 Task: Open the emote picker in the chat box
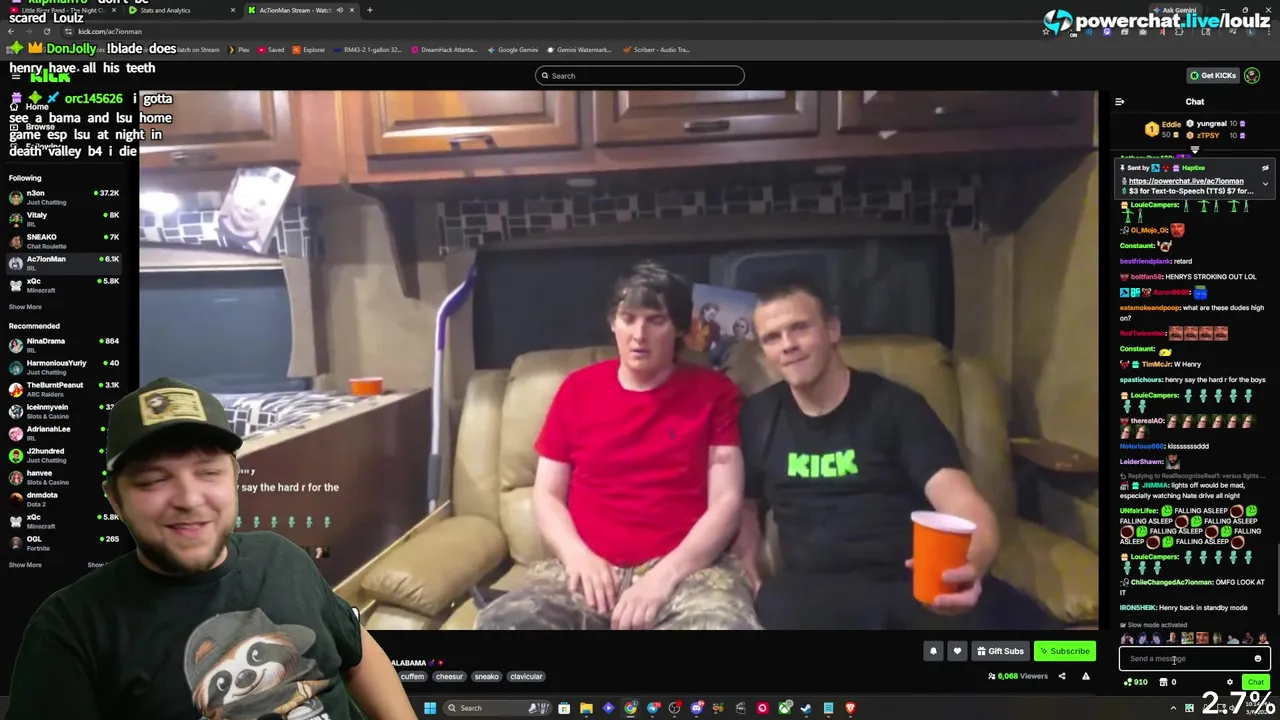tap(1258, 659)
